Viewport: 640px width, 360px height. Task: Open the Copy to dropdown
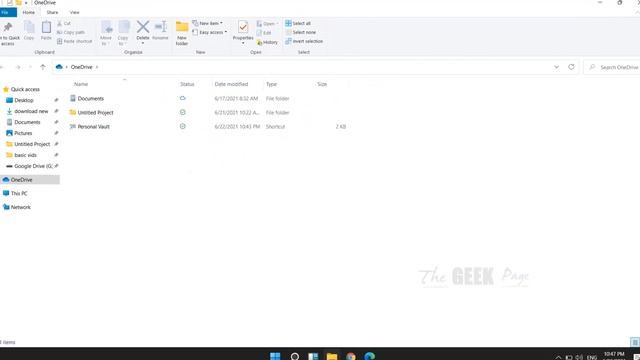(x=123, y=33)
